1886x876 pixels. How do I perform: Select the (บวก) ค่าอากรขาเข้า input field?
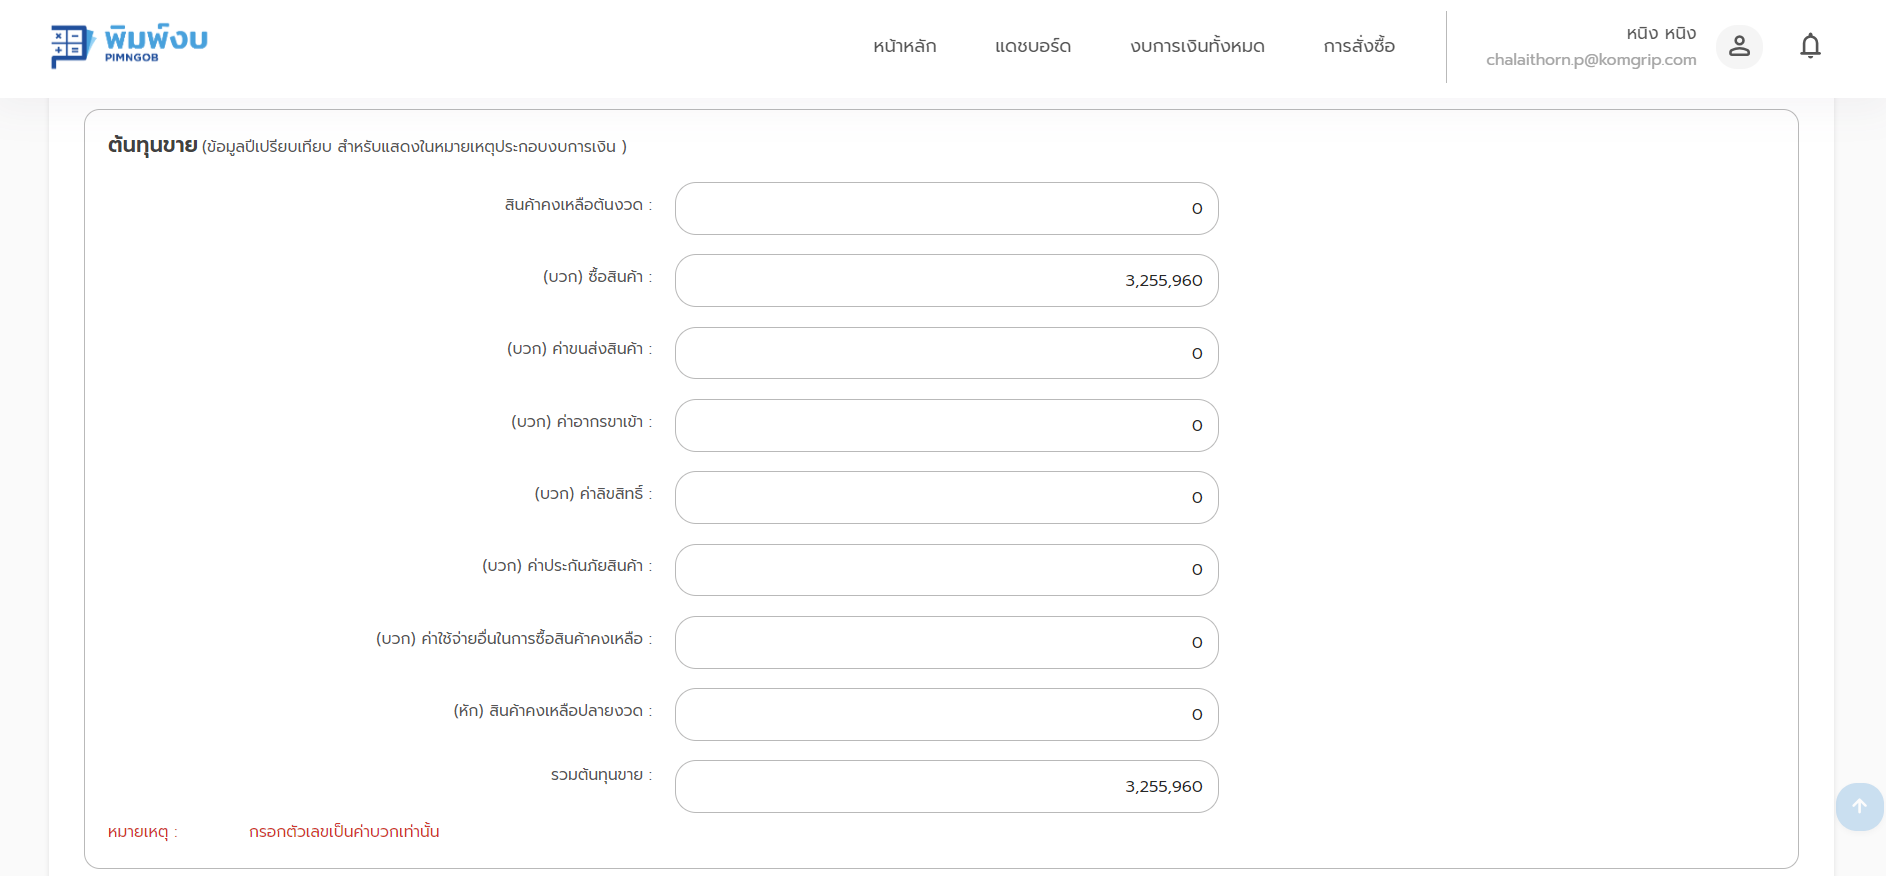946,425
